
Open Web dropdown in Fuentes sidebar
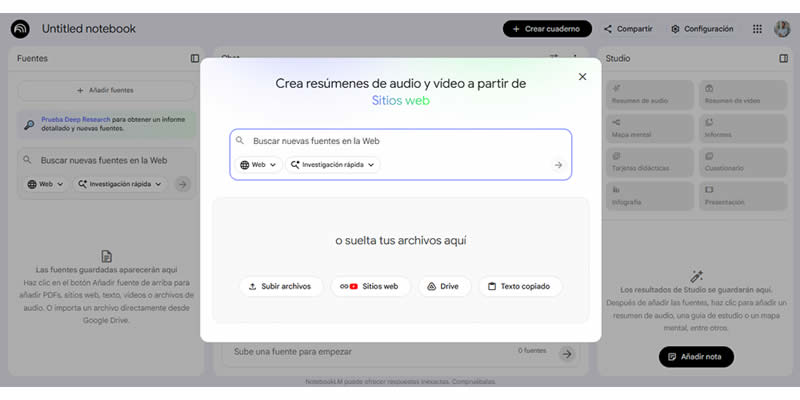point(45,184)
